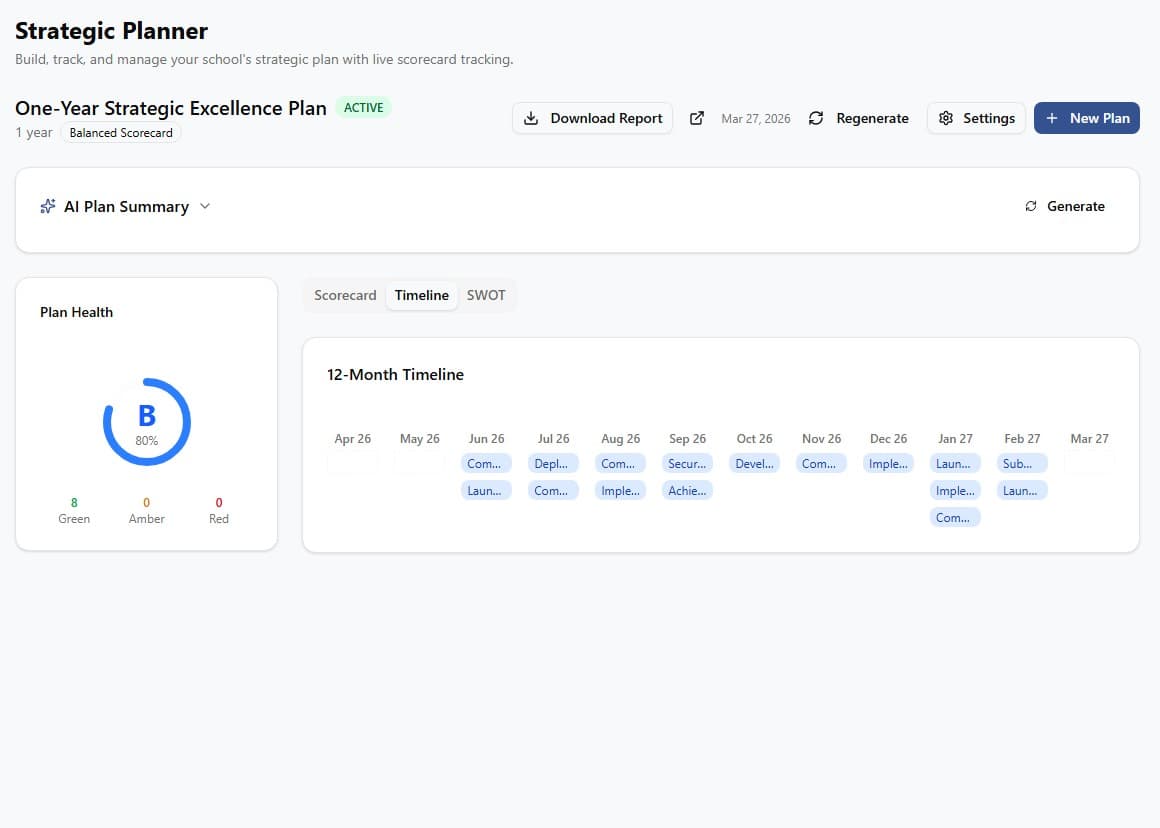
Task: Open the Jul 26 'Com...' milestone
Action: (553, 491)
